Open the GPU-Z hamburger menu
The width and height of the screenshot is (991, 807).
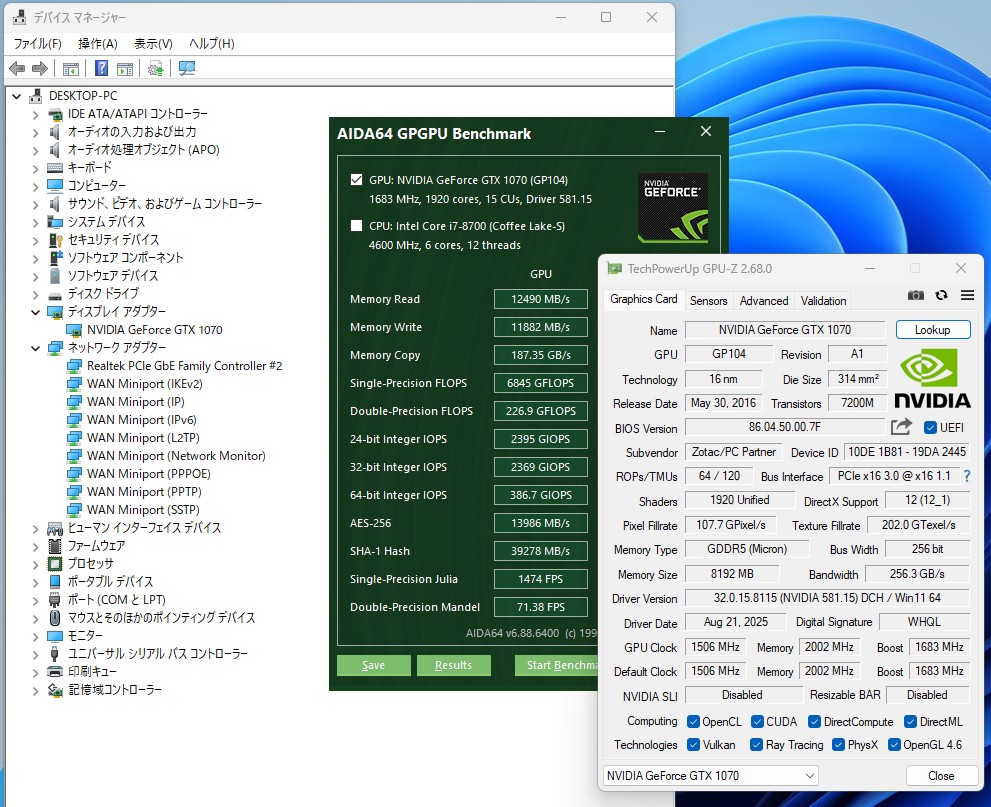click(x=967, y=295)
